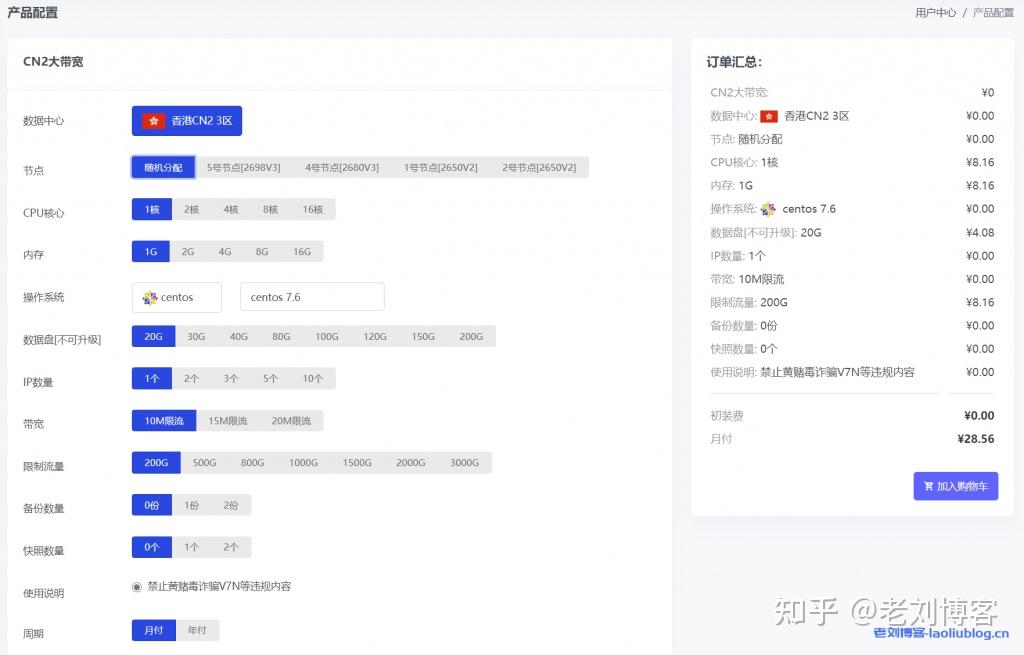1024x655 pixels.
Task: Select 10M限流 bandwidth
Action: [164, 421]
